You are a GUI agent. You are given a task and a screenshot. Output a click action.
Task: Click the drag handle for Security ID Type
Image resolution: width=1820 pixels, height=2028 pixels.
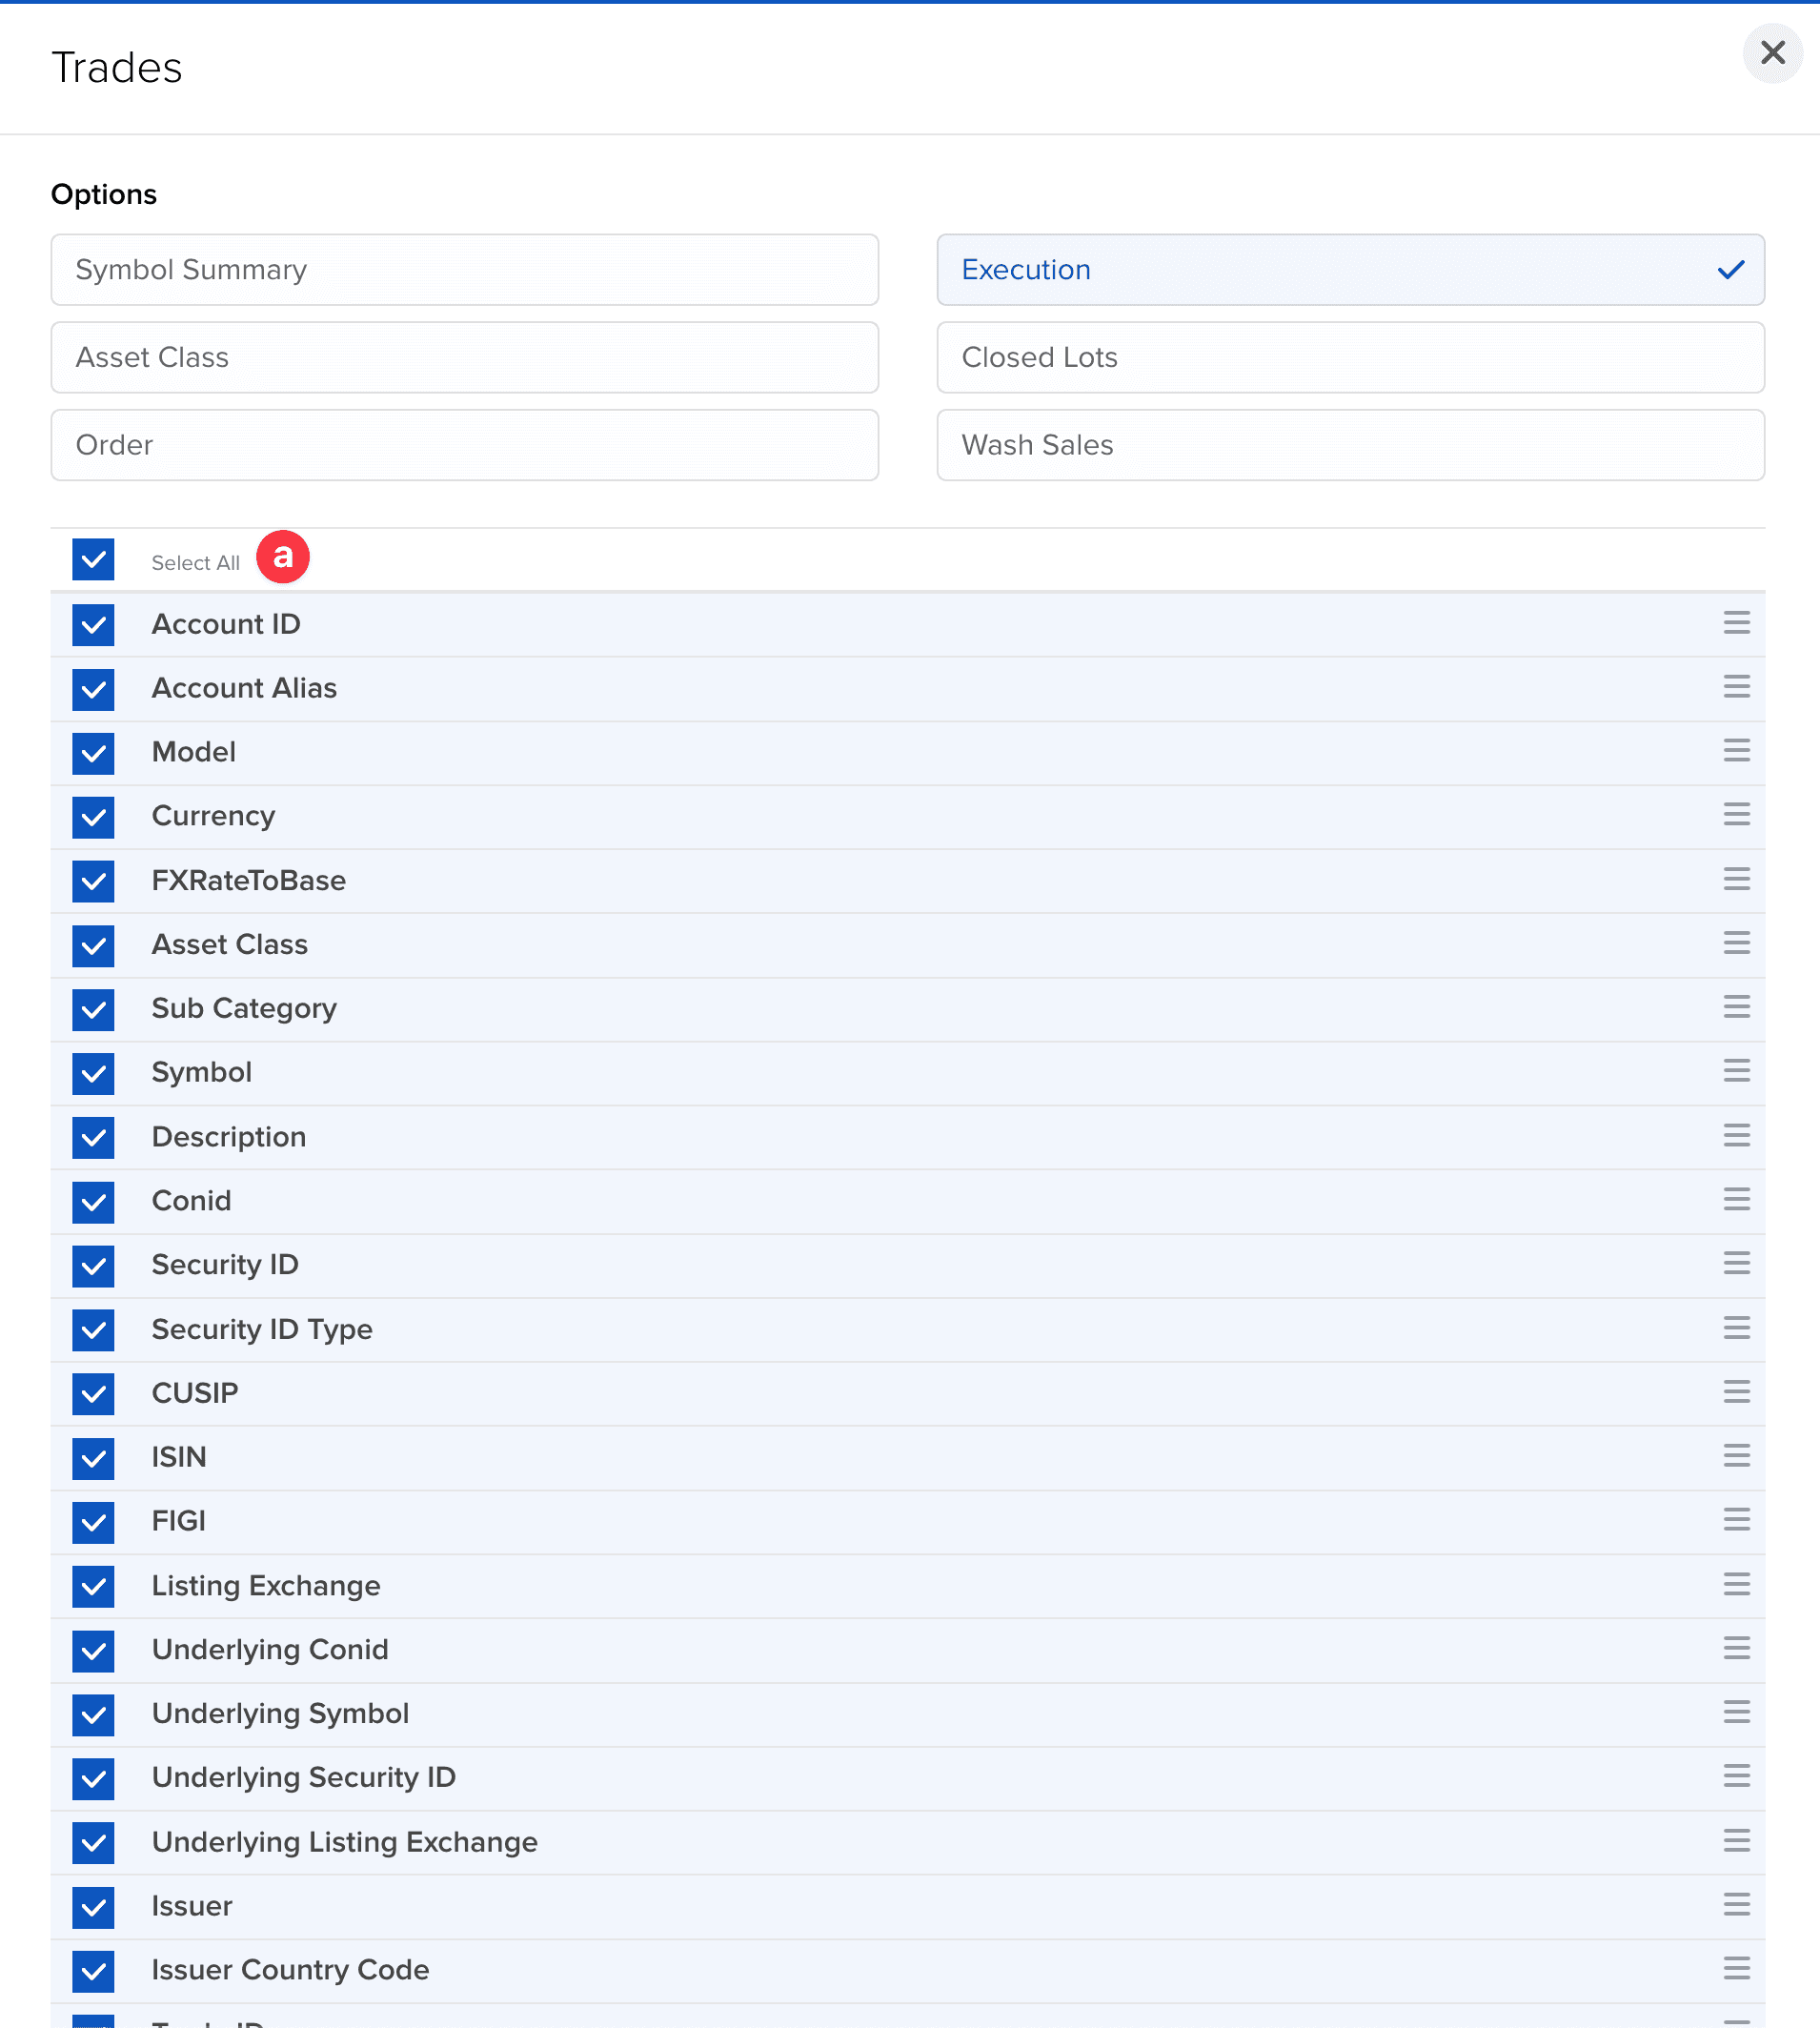(x=1736, y=1328)
